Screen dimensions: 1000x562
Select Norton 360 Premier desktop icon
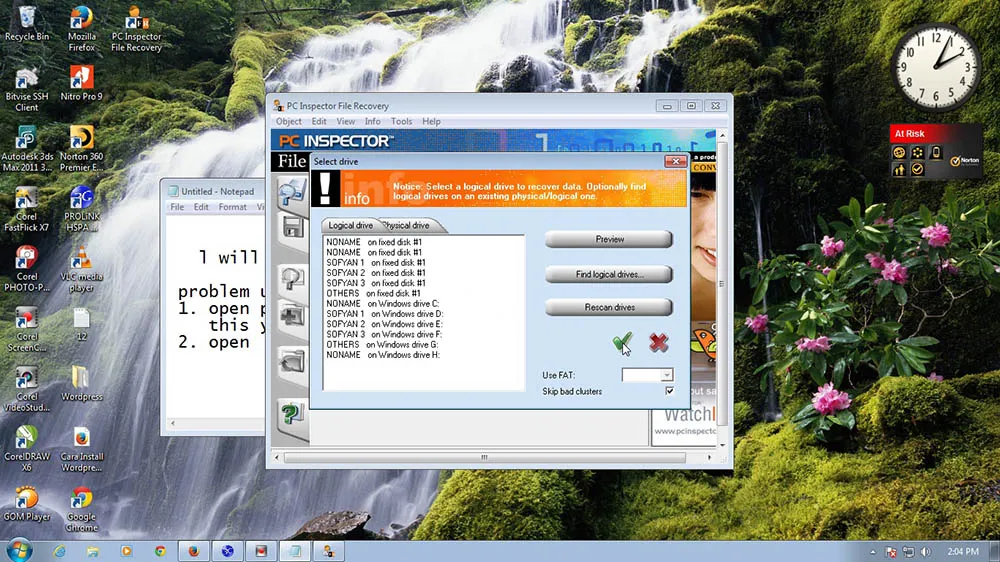pos(81,149)
